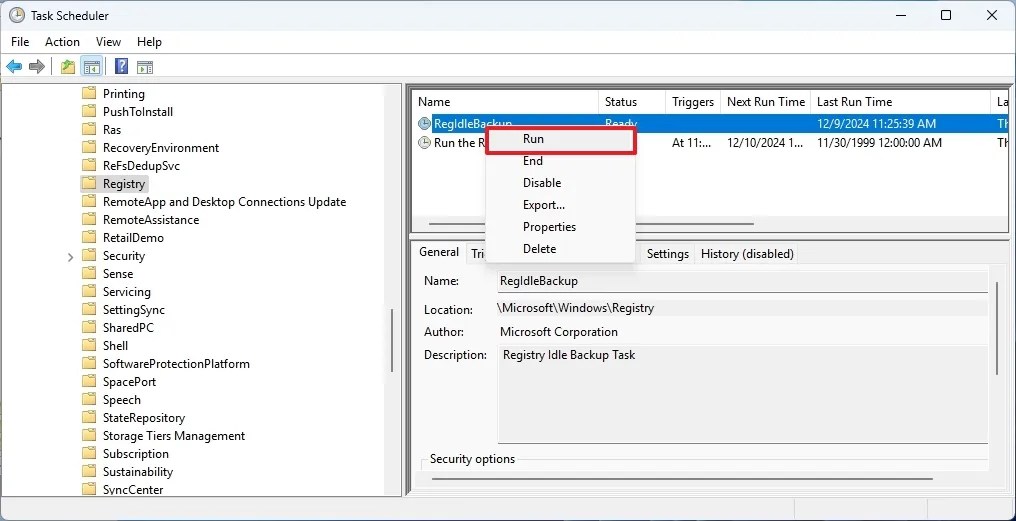1016x521 pixels.
Task: Select RemoteApp and Desktop Connections Update folder
Action: click(224, 202)
